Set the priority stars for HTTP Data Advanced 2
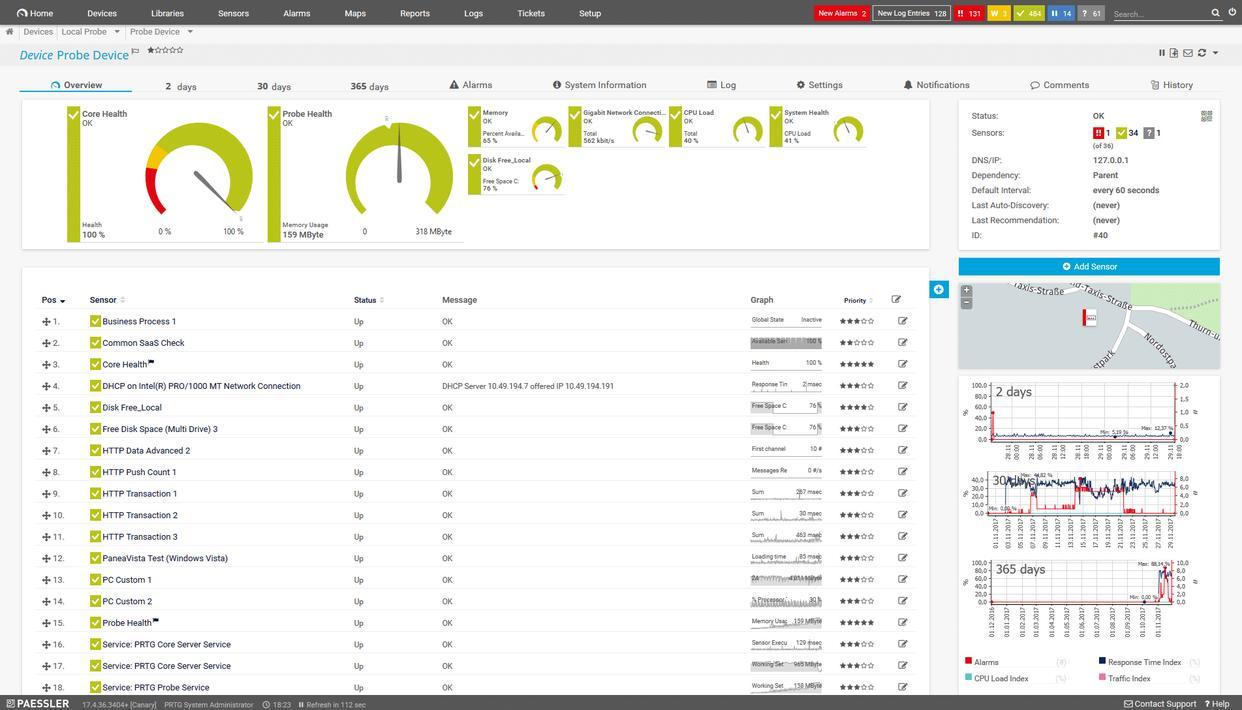The height and width of the screenshot is (710, 1242). (x=857, y=450)
